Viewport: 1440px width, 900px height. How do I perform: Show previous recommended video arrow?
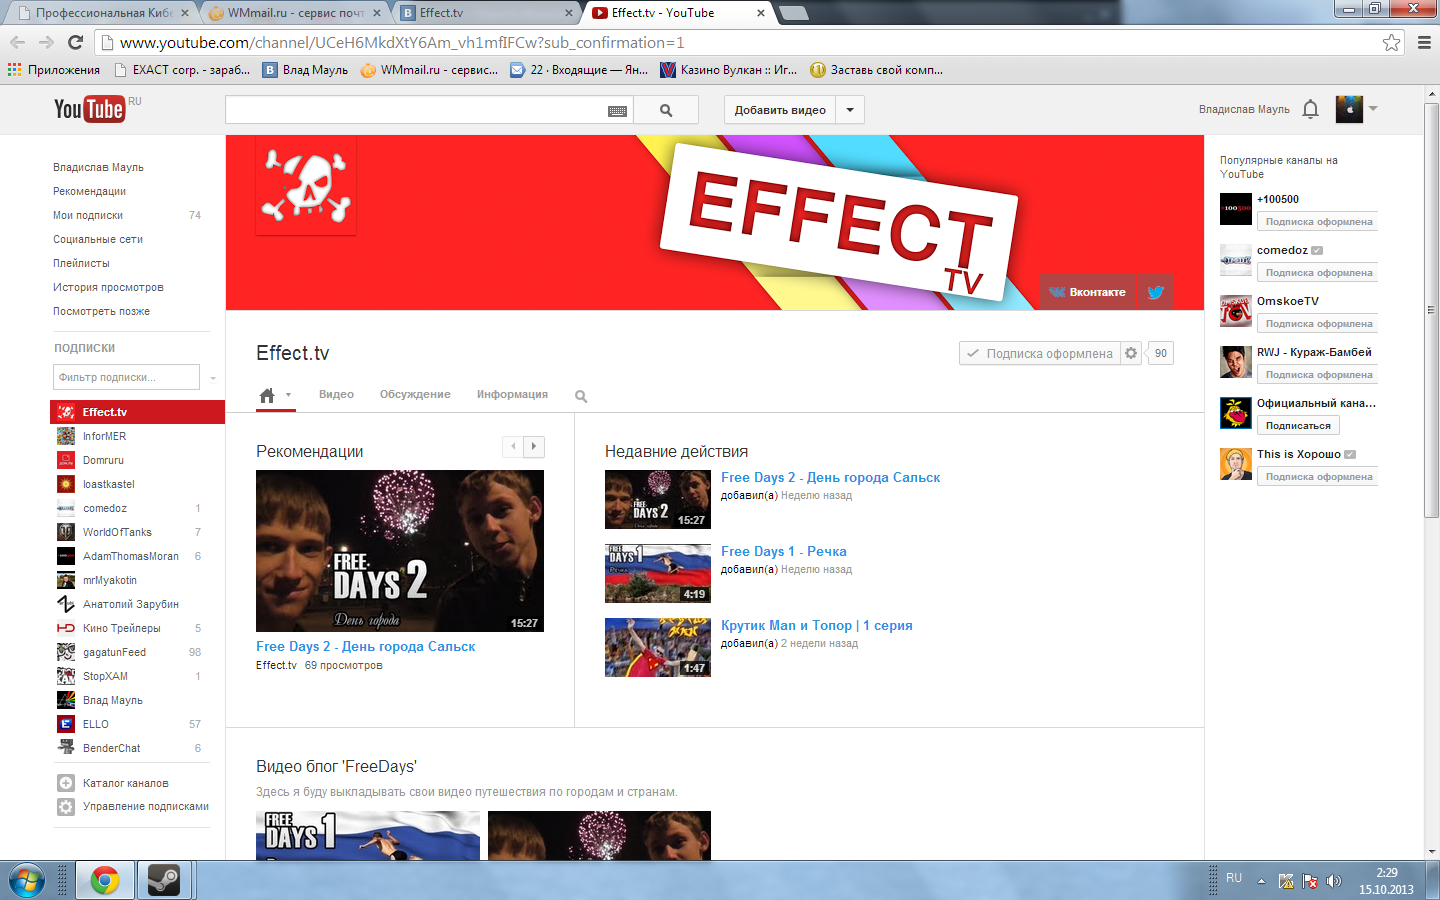pos(513,447)
